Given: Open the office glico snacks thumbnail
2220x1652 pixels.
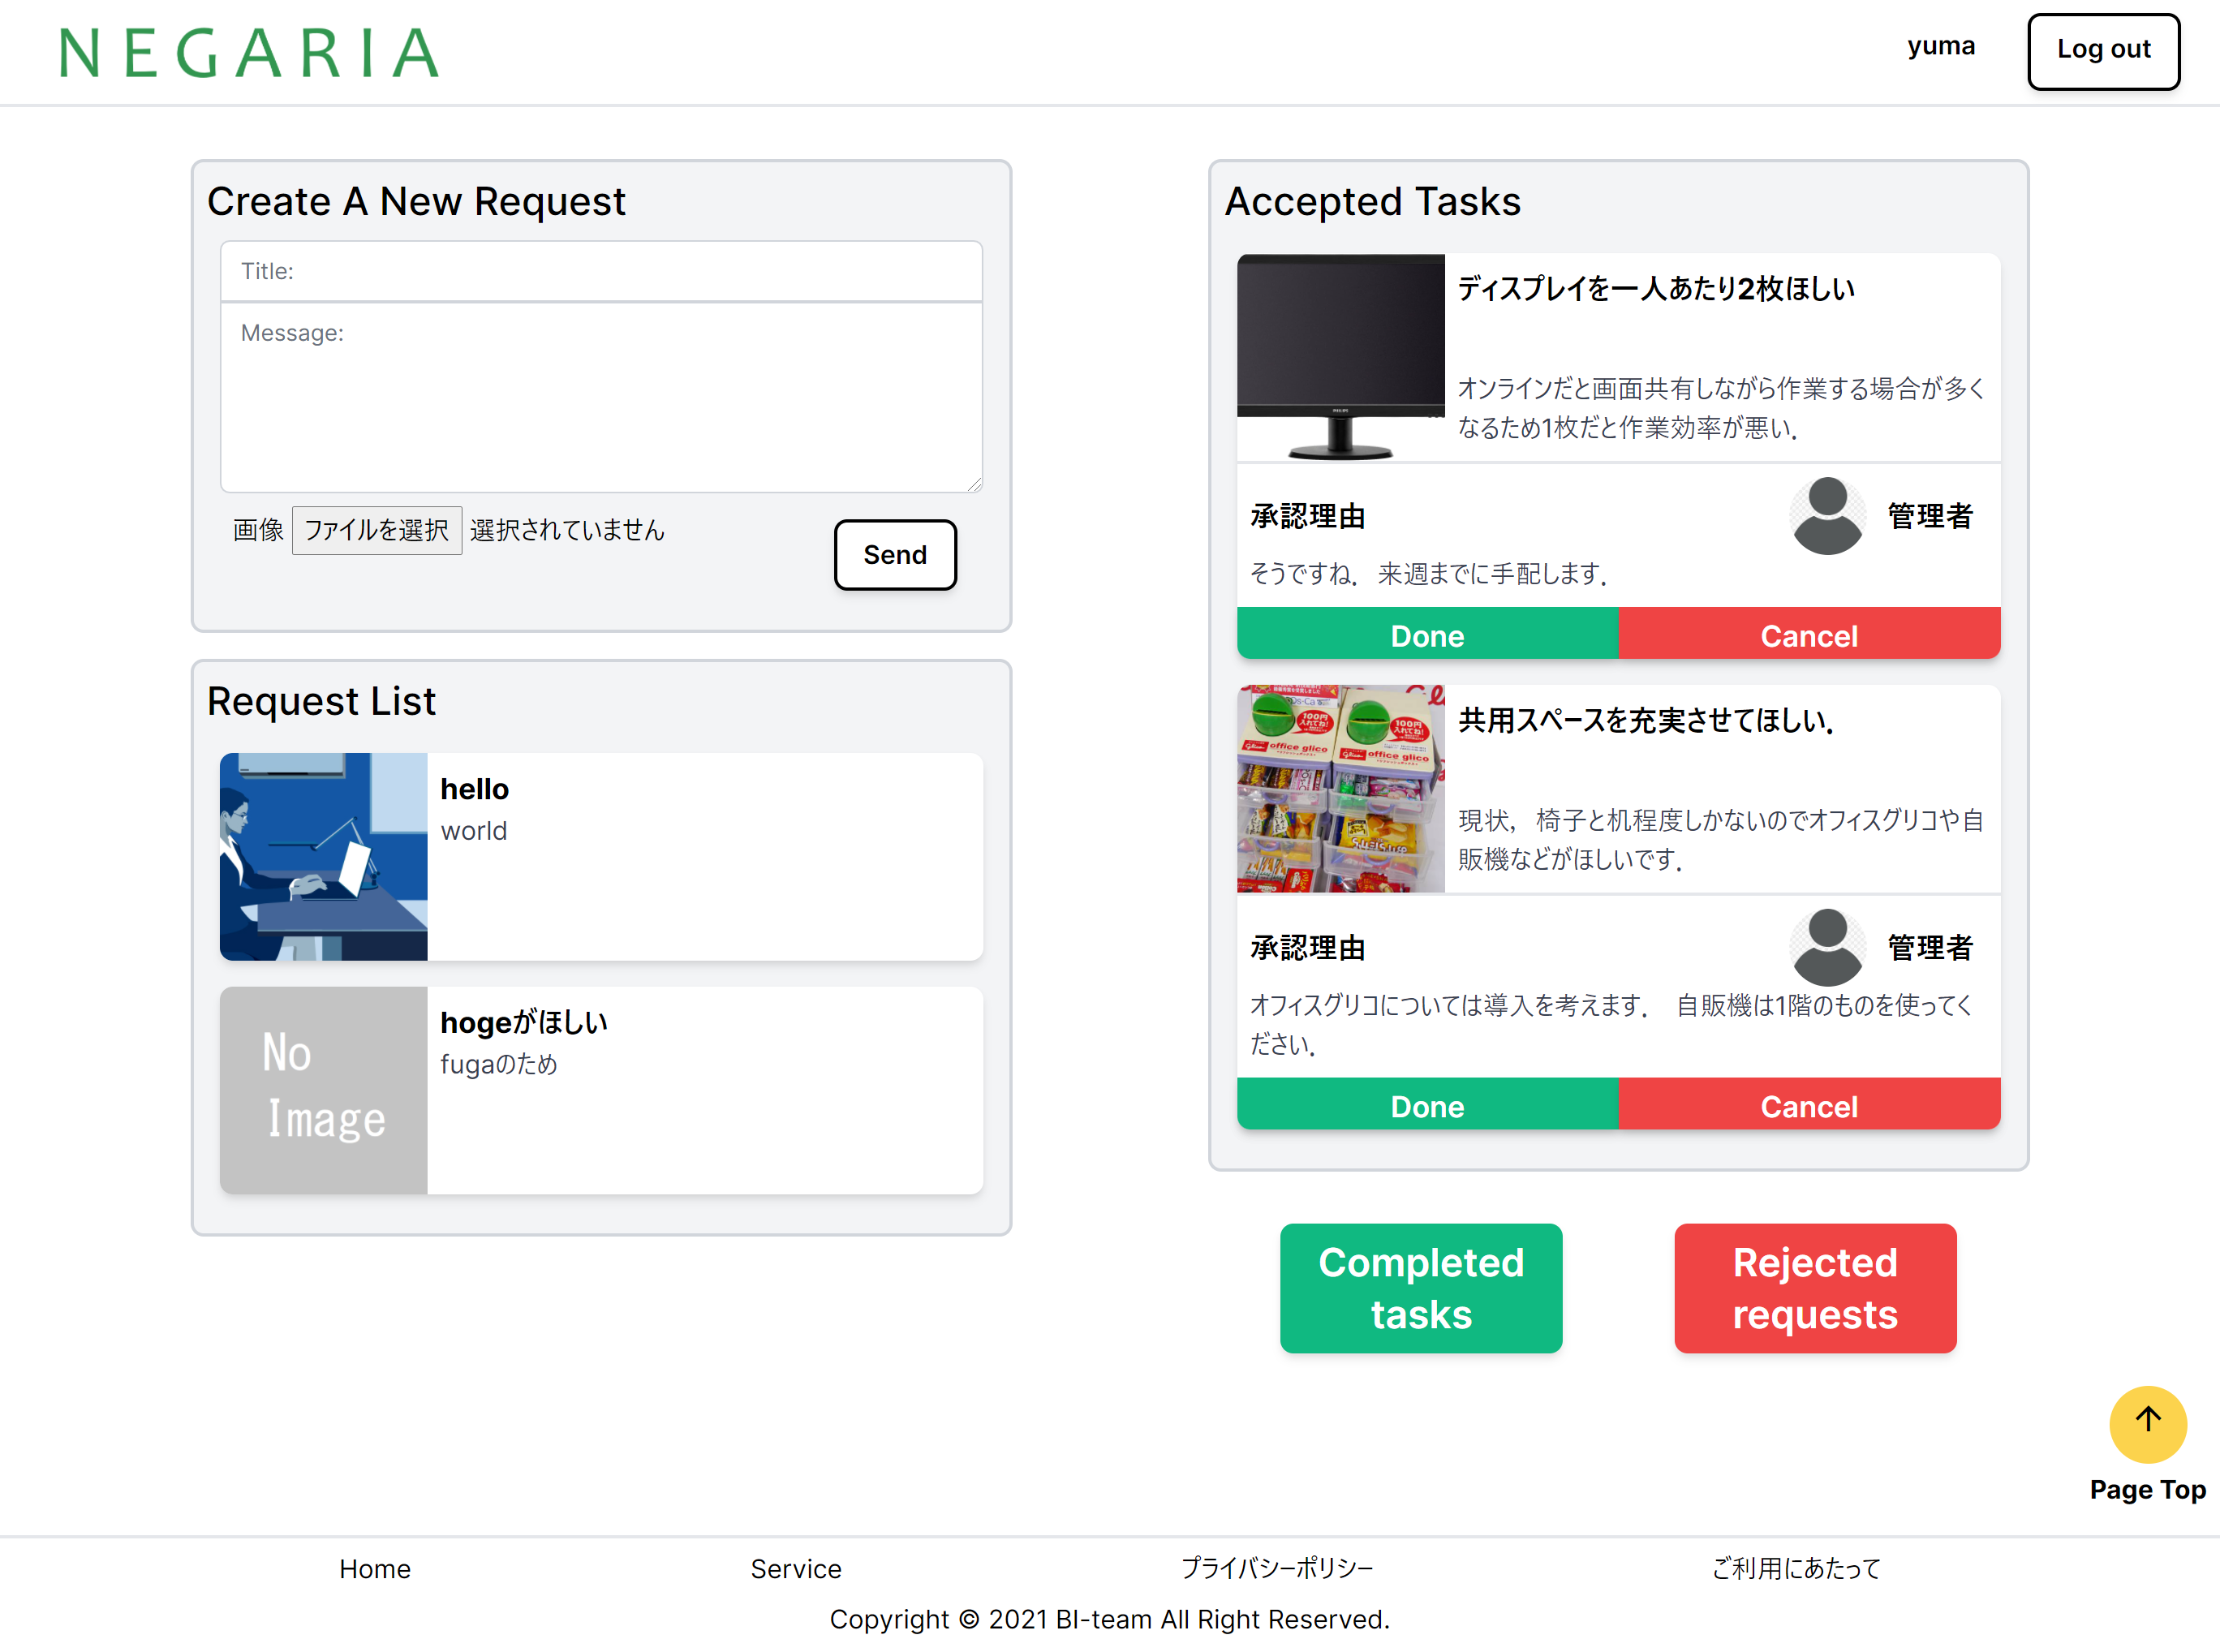Looking at the screenshot, I should coord(1340,788).
